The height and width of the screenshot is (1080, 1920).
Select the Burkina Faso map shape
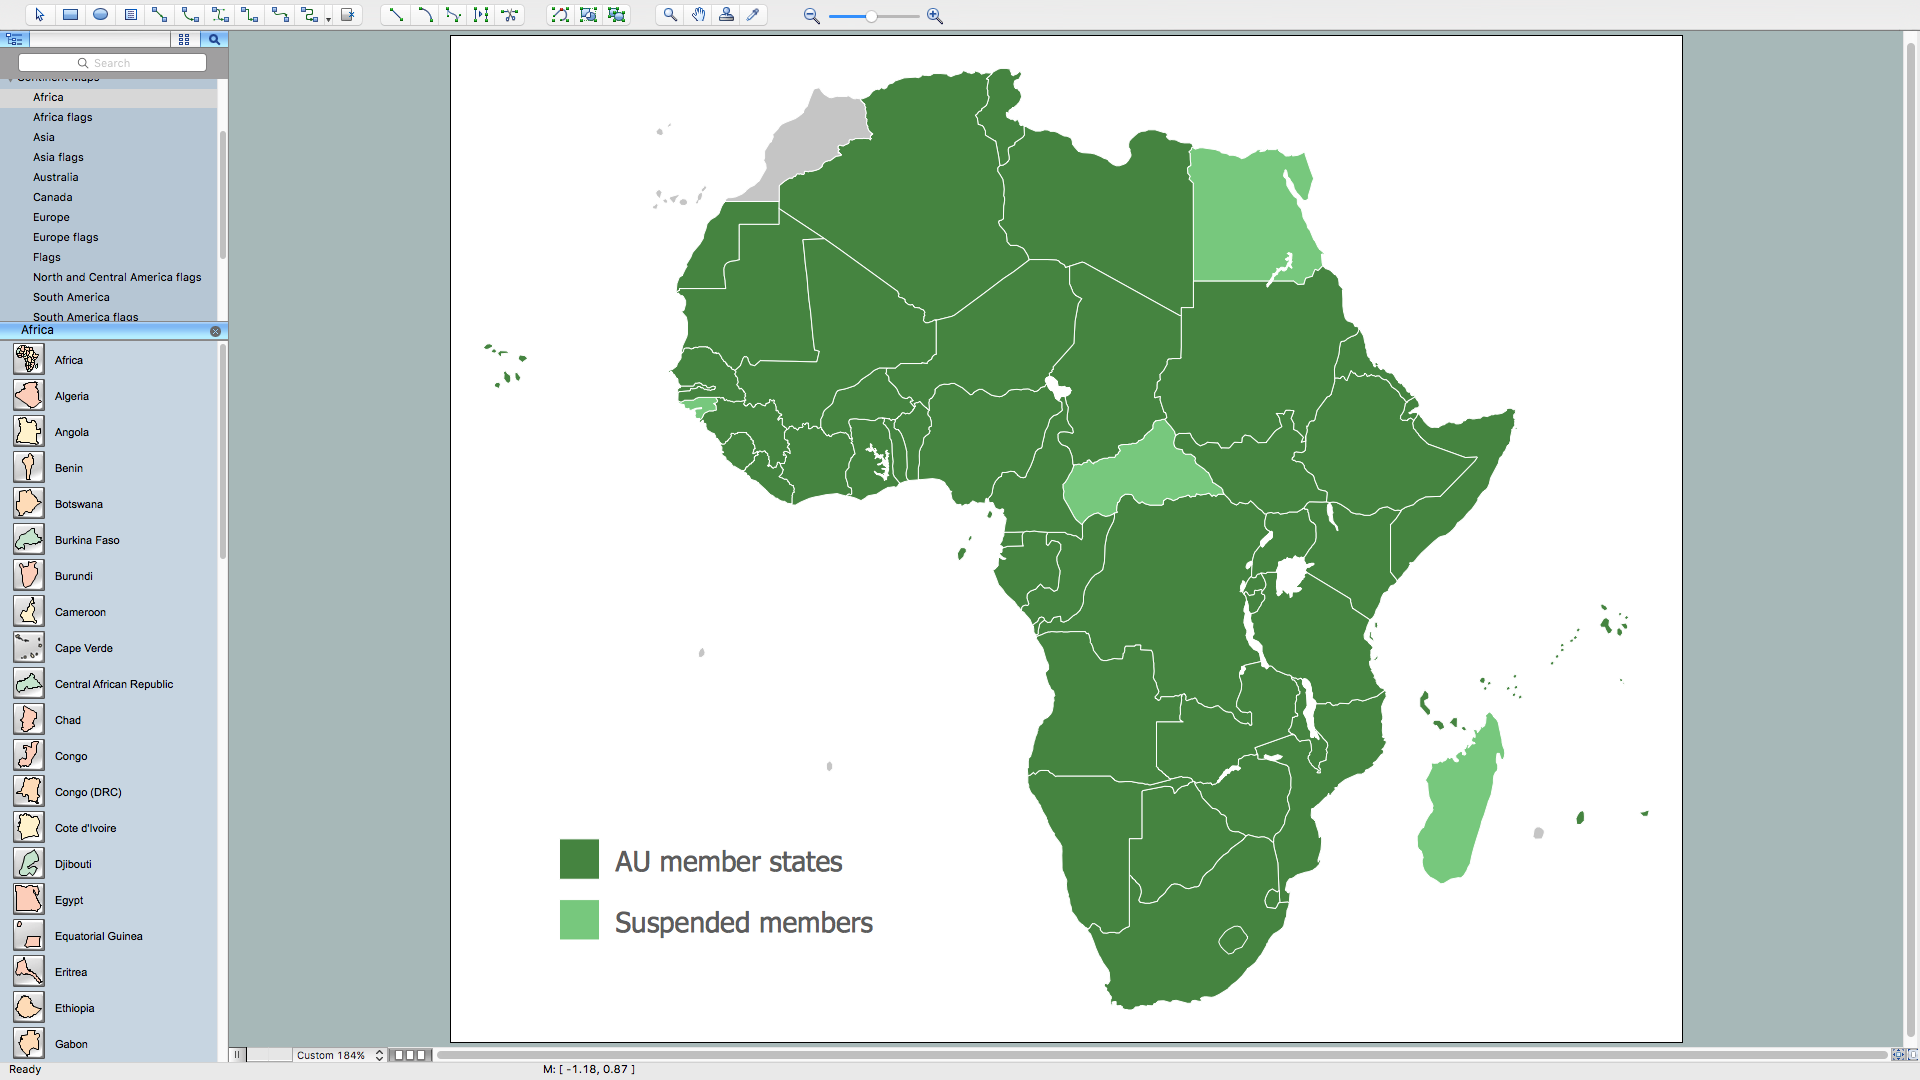pyautogui.click(x=86, y=540)
